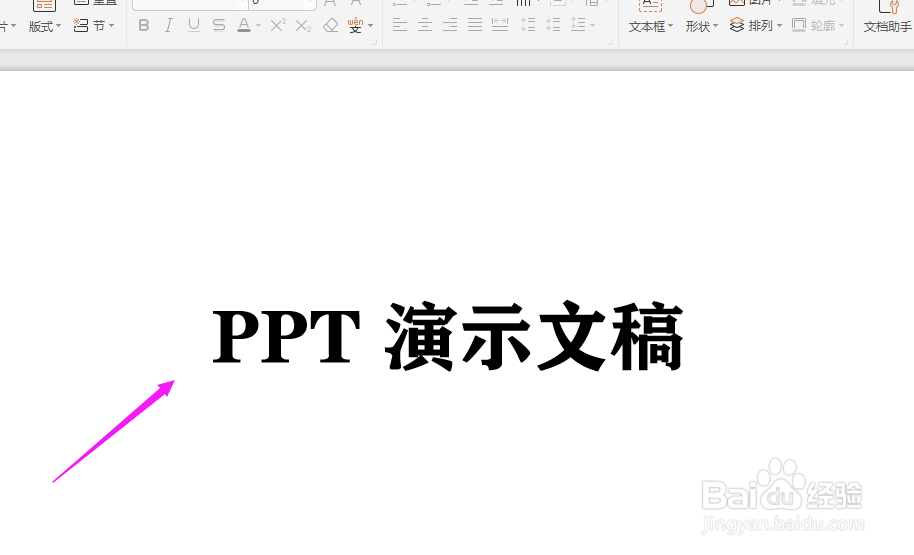This screenshot has width=914, height=555.
Task: Toggle bold formatting
Action: (x=143, y=26)
